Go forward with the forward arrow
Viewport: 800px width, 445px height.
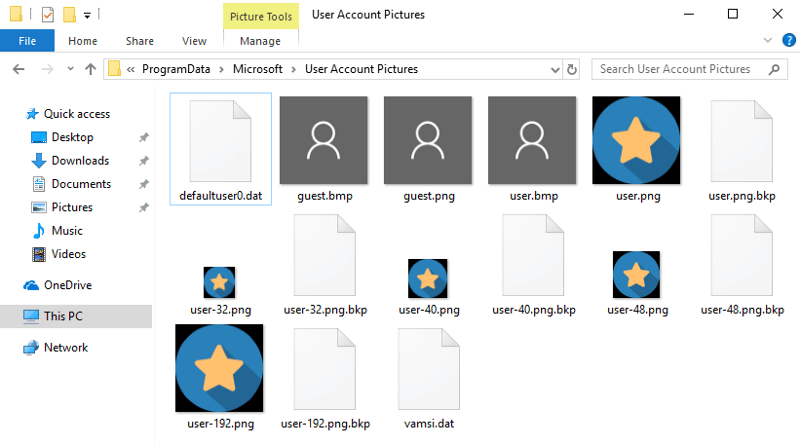pyautogui.click(x=47, y=69)
